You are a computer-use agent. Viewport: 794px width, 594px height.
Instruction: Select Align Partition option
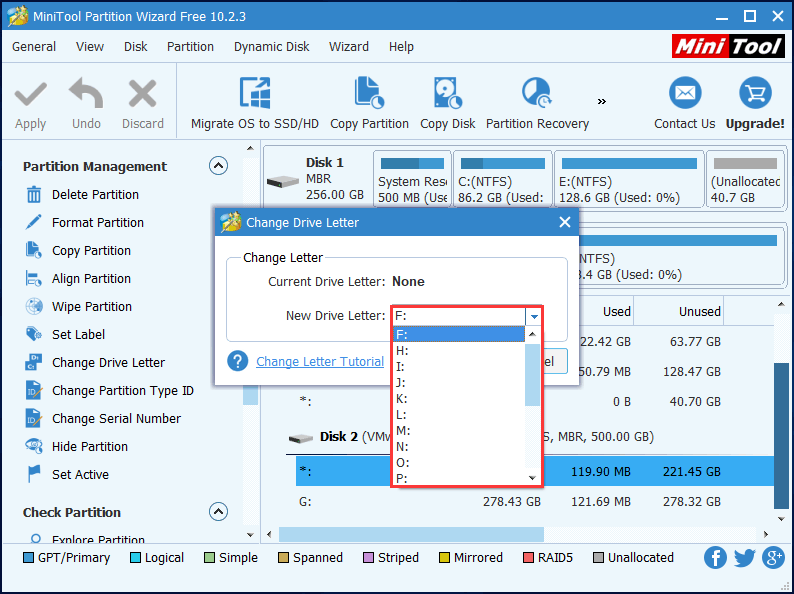point(78,279)
